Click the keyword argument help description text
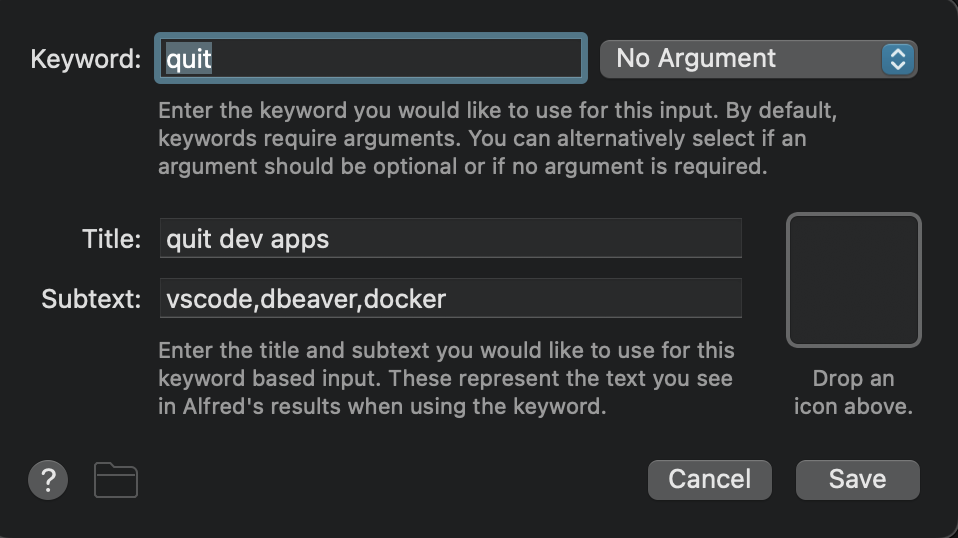The image size is (958, 538). click(497, 138)
